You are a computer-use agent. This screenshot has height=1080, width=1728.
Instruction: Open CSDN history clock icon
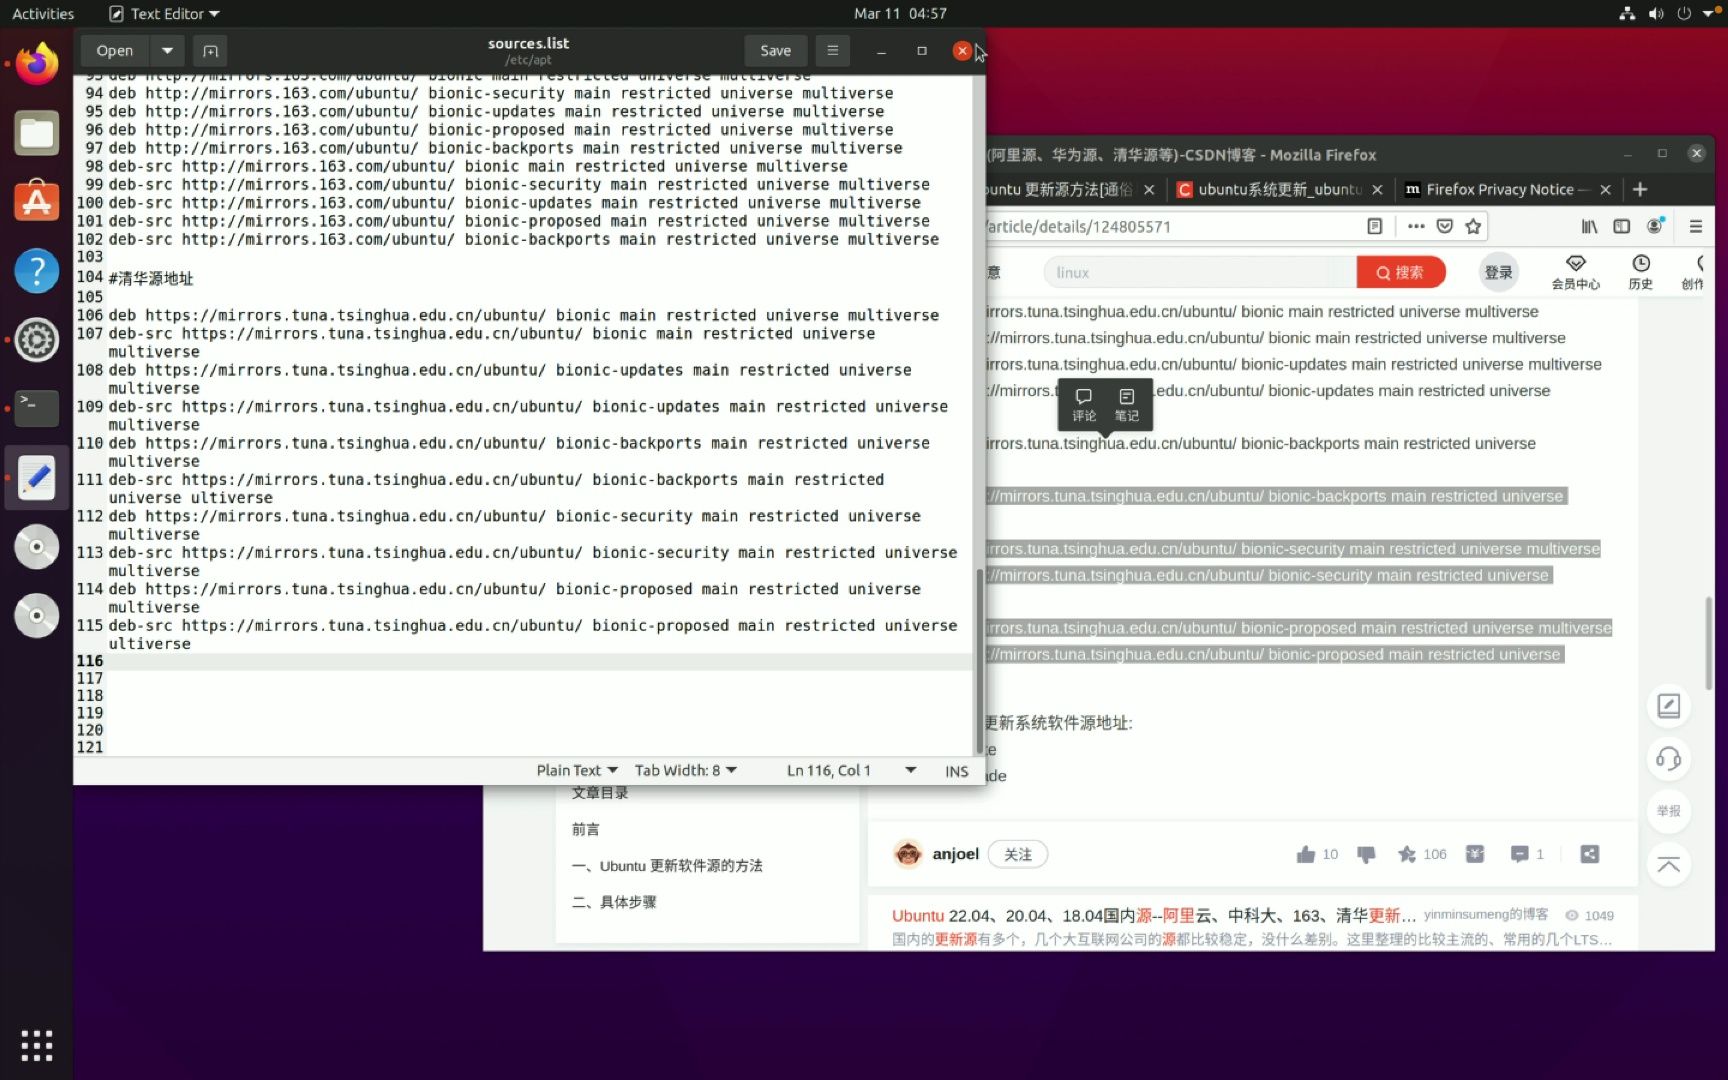pyautogui.click(x=1641, y=264)
